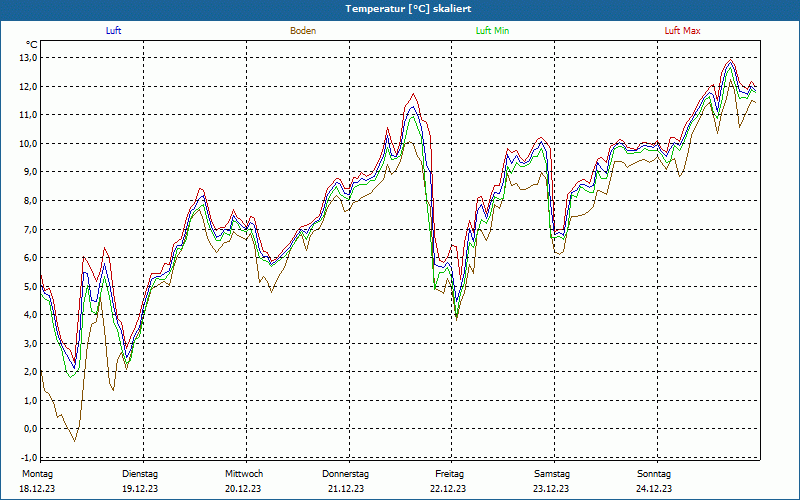Click the 'Donnerstag' day label

[345, 474]
